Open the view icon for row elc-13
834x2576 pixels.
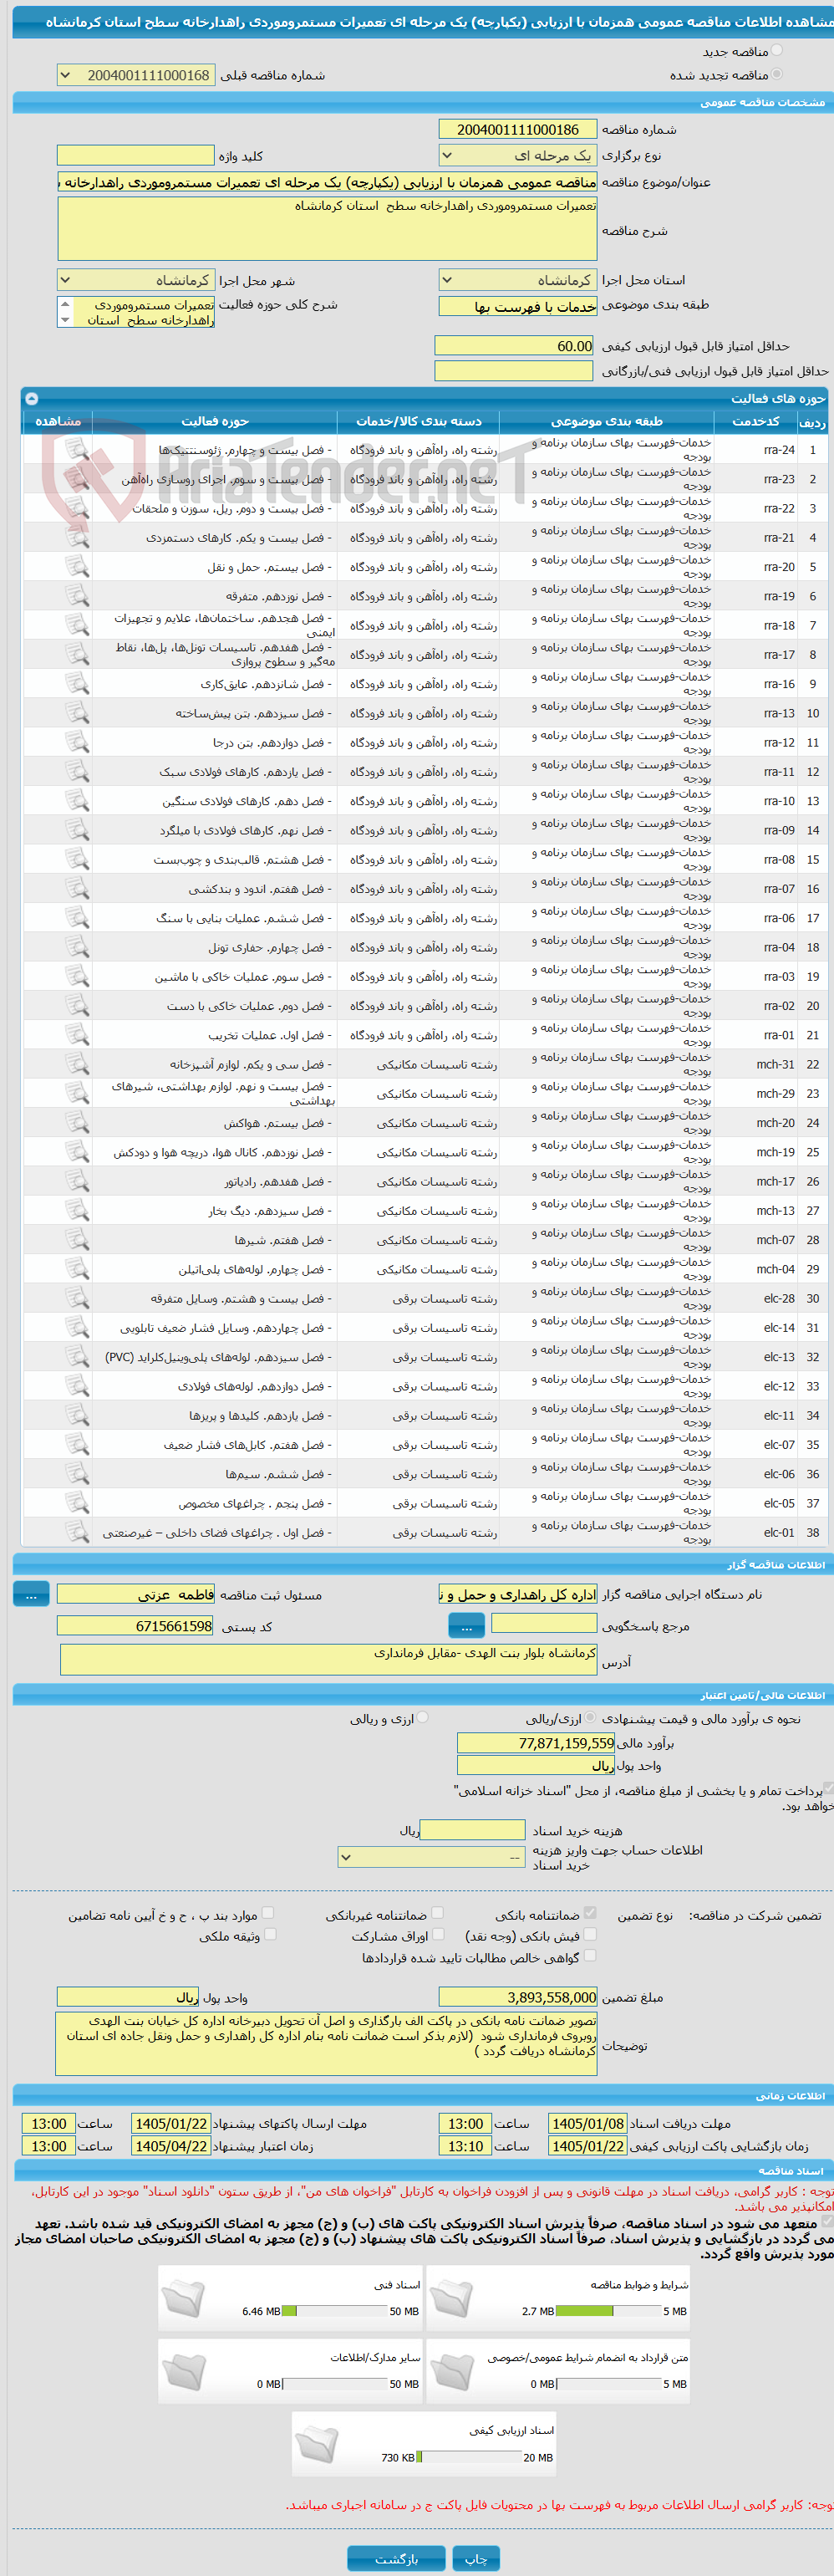[76, 1357]
